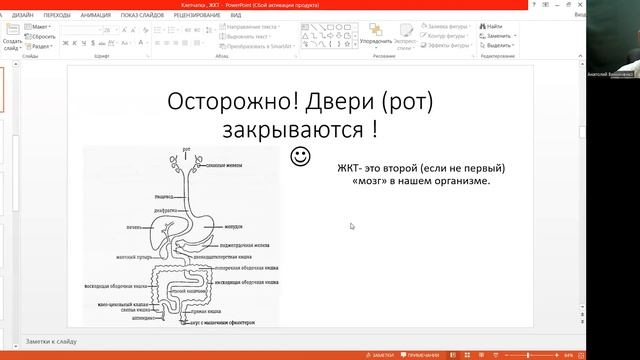640x360 pixels.
Task: Open the ВИД (View) tab
Action: (x=236, y=15)
